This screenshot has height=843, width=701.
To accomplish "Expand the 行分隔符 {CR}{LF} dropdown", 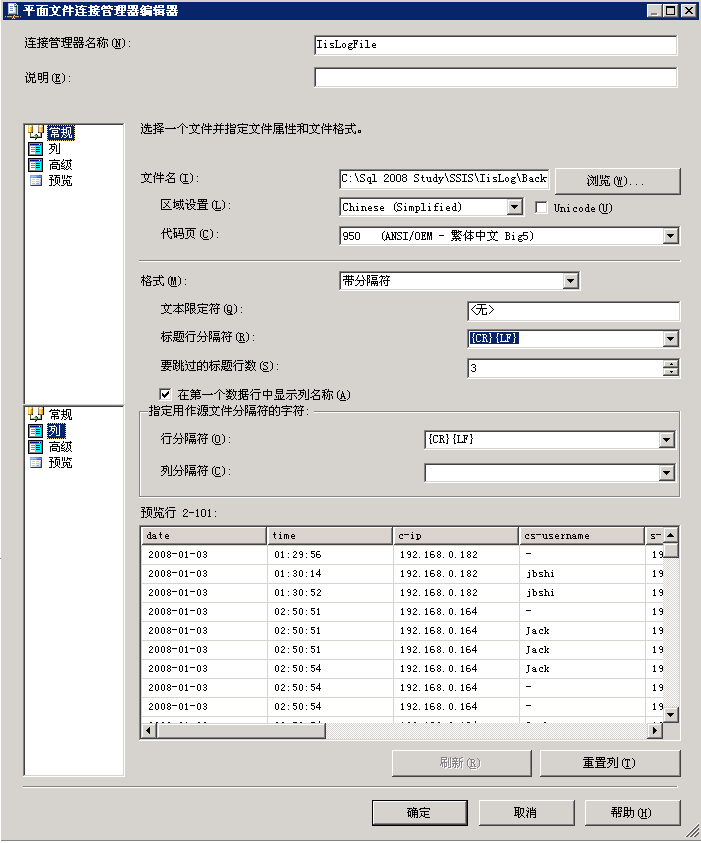I will click(667, 440).
